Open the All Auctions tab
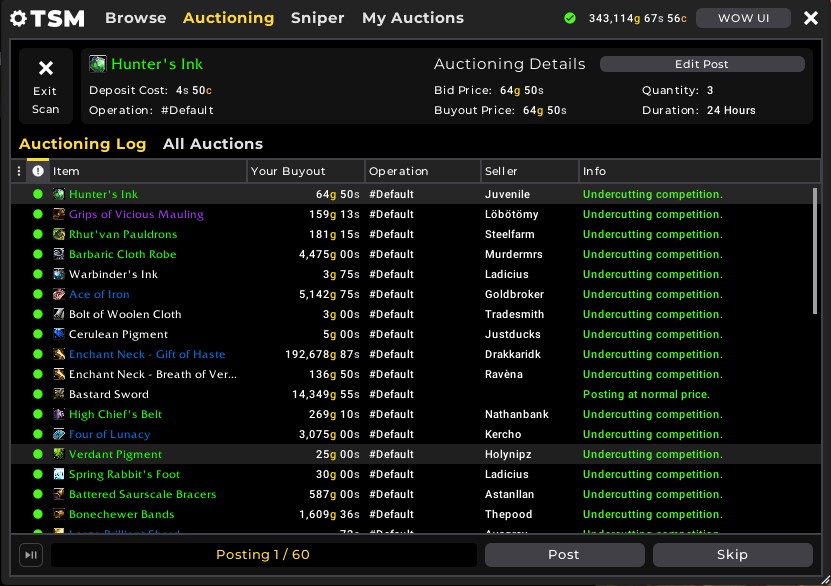Image resolution: width=831 pixels, height=586 pixels. click(x=213, y=144)
